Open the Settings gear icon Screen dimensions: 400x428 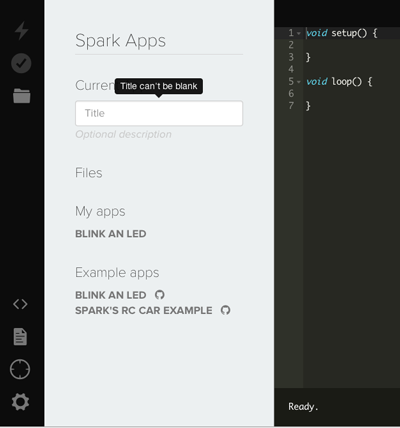[x=20, y=402]
